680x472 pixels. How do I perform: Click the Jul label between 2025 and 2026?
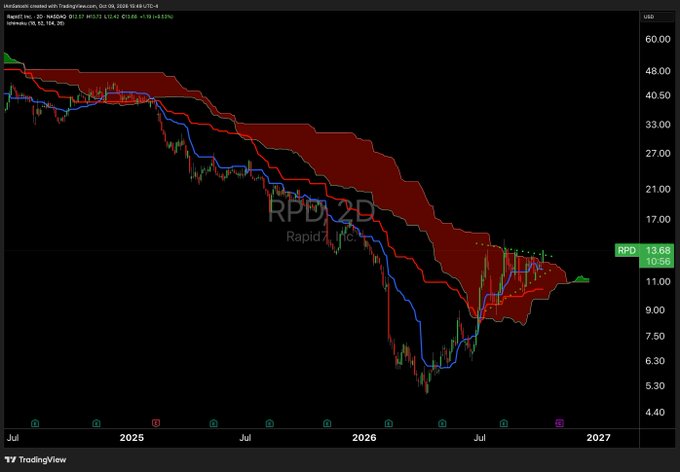coord(245,438)
